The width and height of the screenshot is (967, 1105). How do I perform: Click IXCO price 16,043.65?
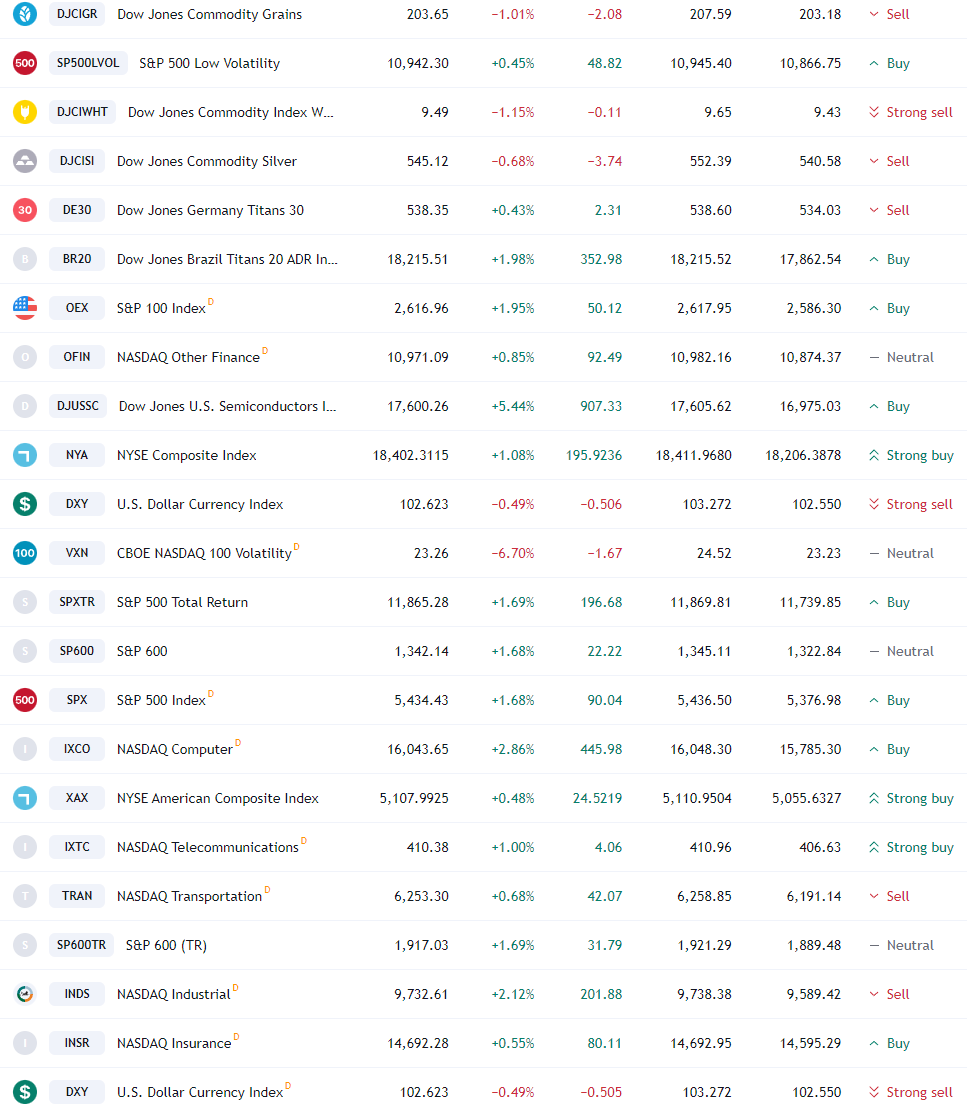click(x=418, y=749)
